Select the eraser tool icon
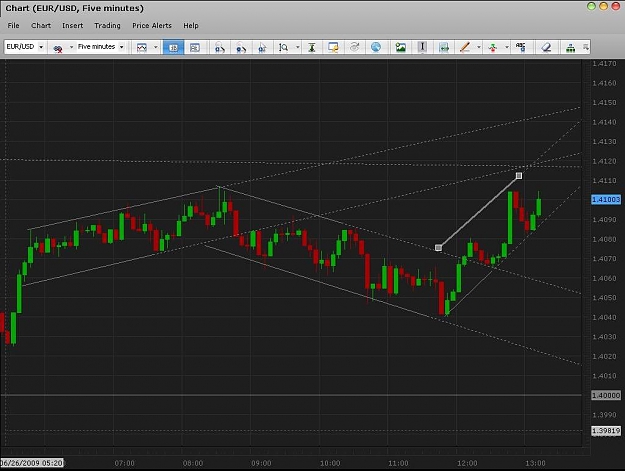The image size is (625, 471). (546, 47)
